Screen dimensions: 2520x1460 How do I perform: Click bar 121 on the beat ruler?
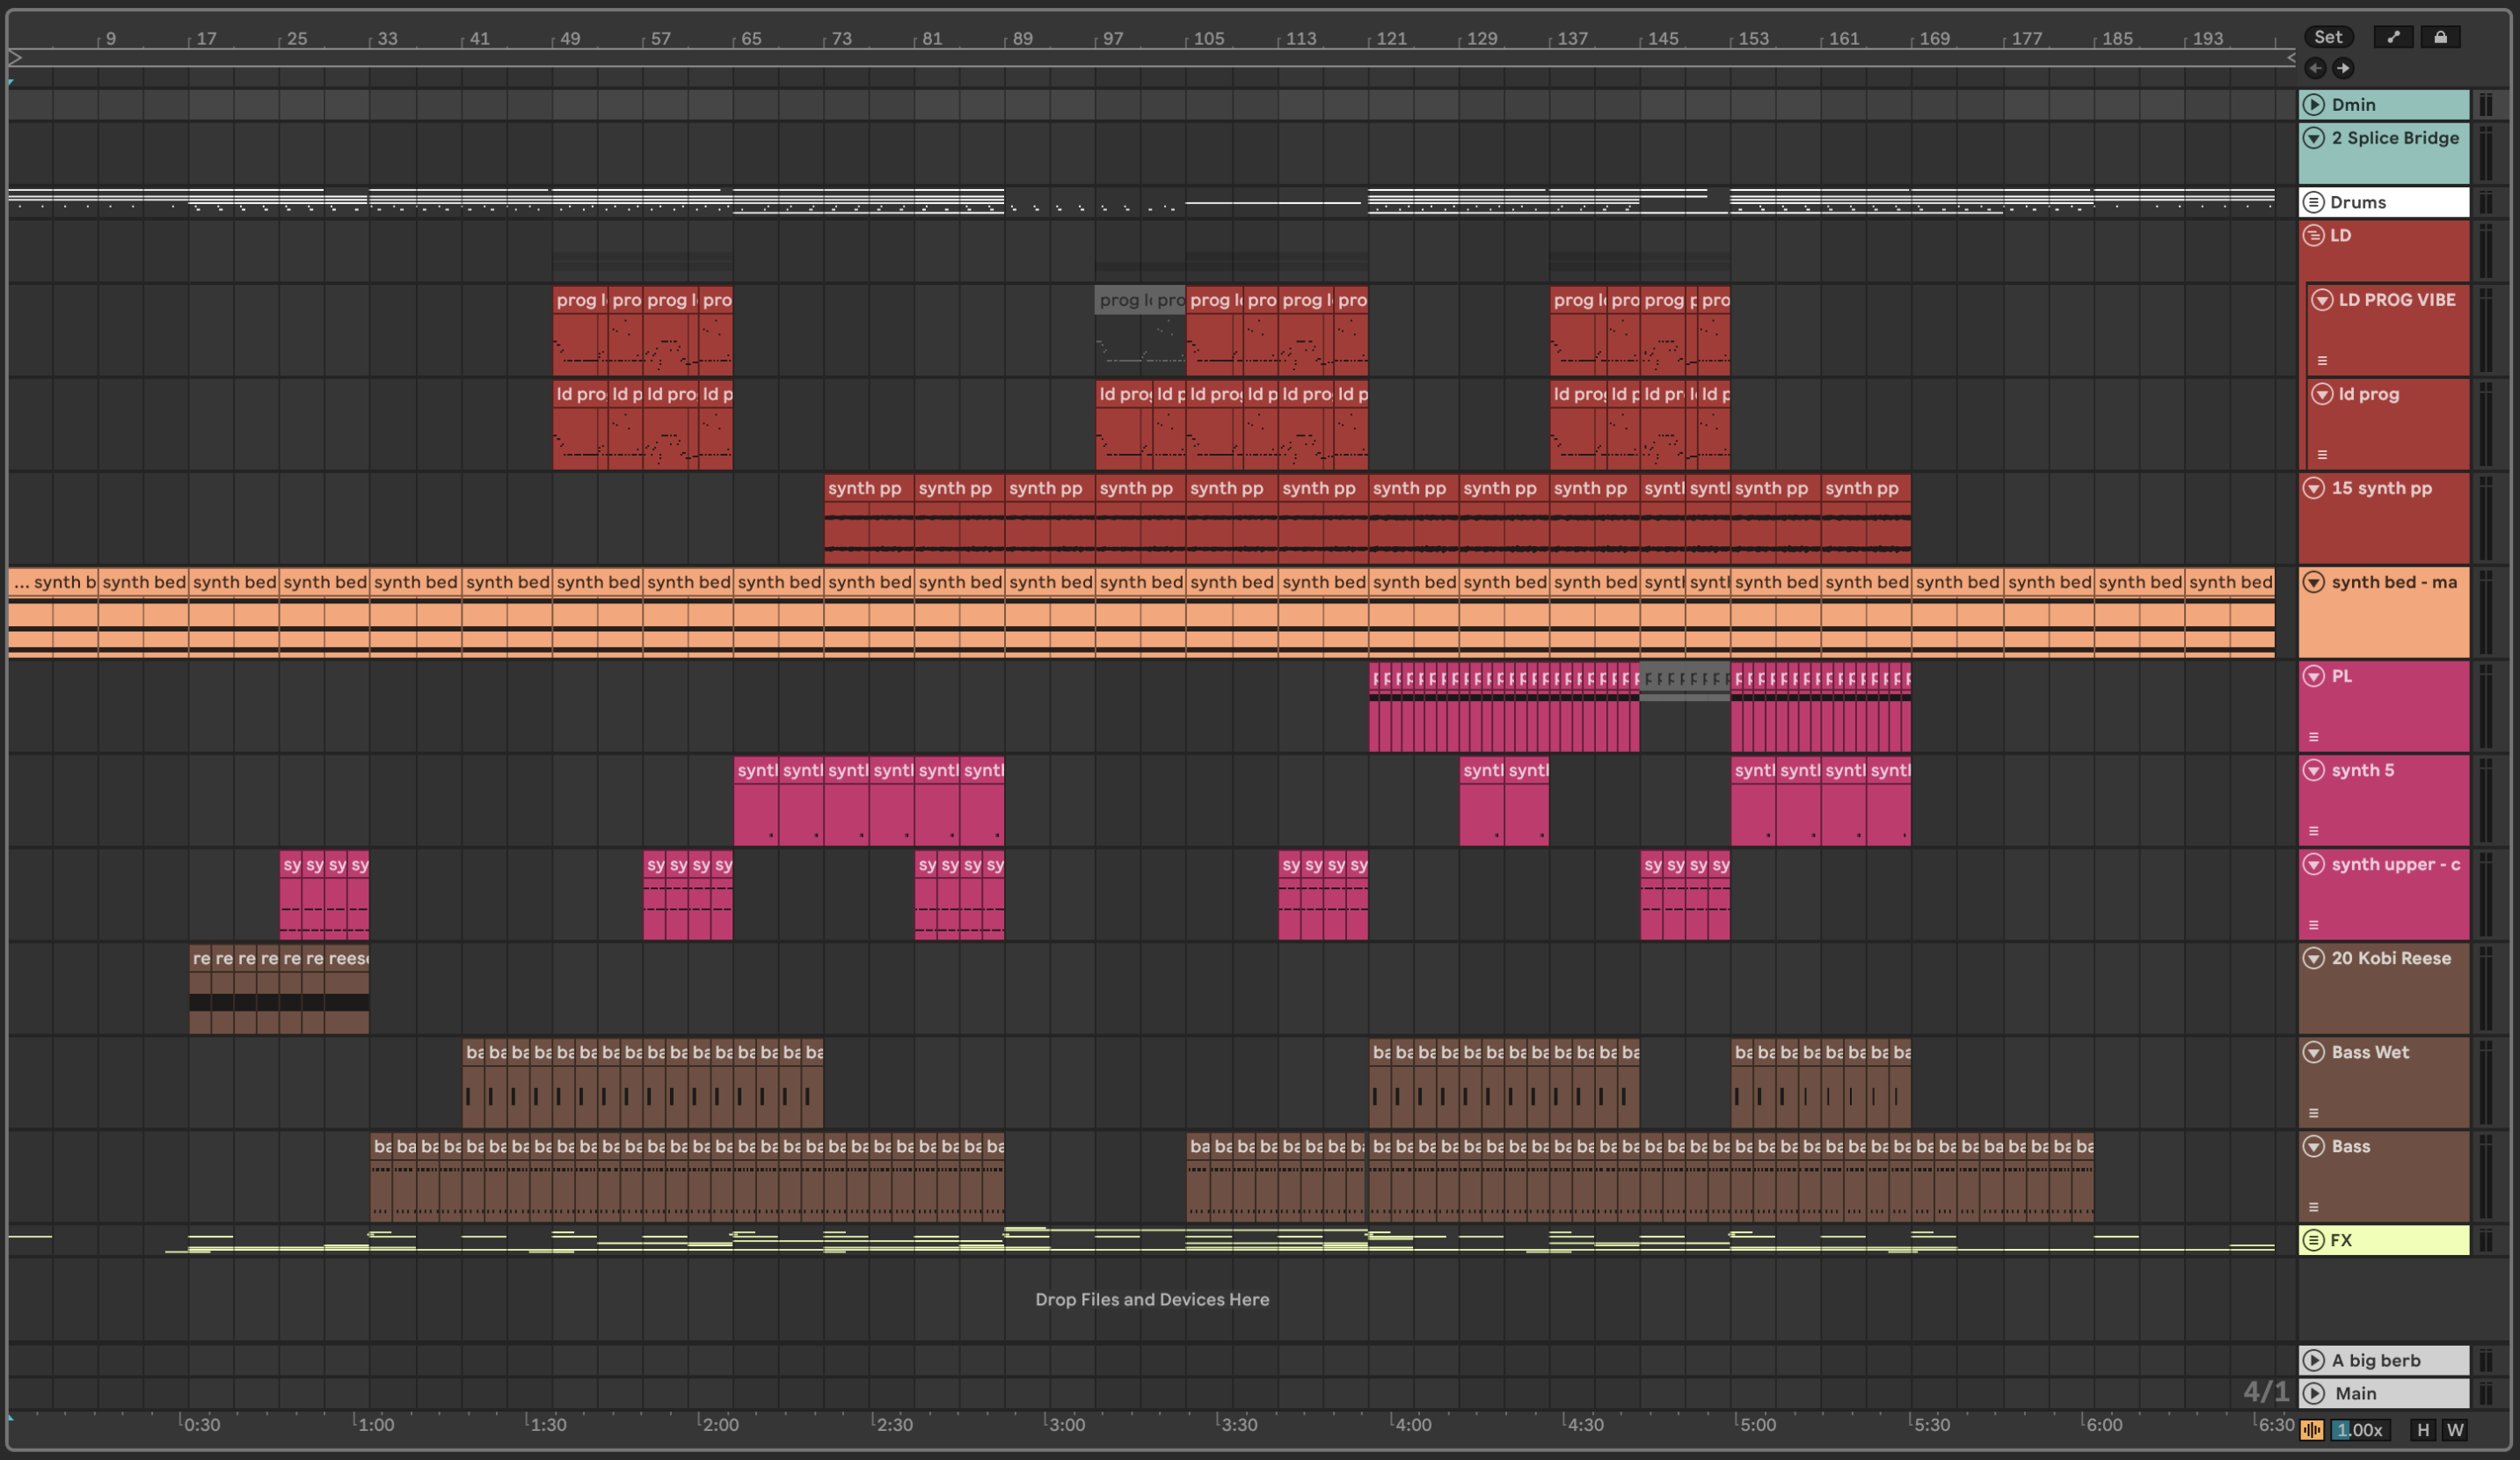pos(1391,38)
